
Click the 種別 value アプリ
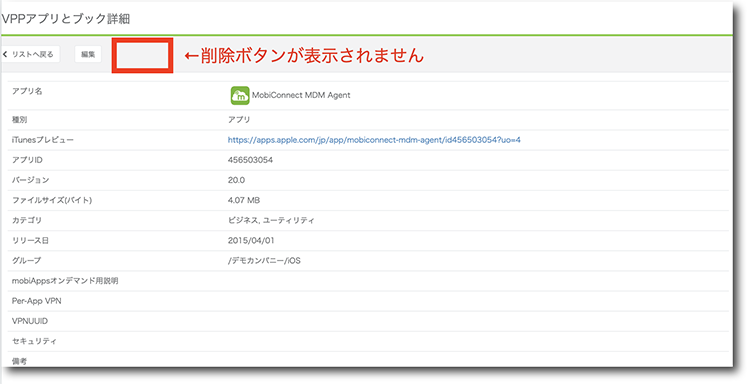point(239,120)
